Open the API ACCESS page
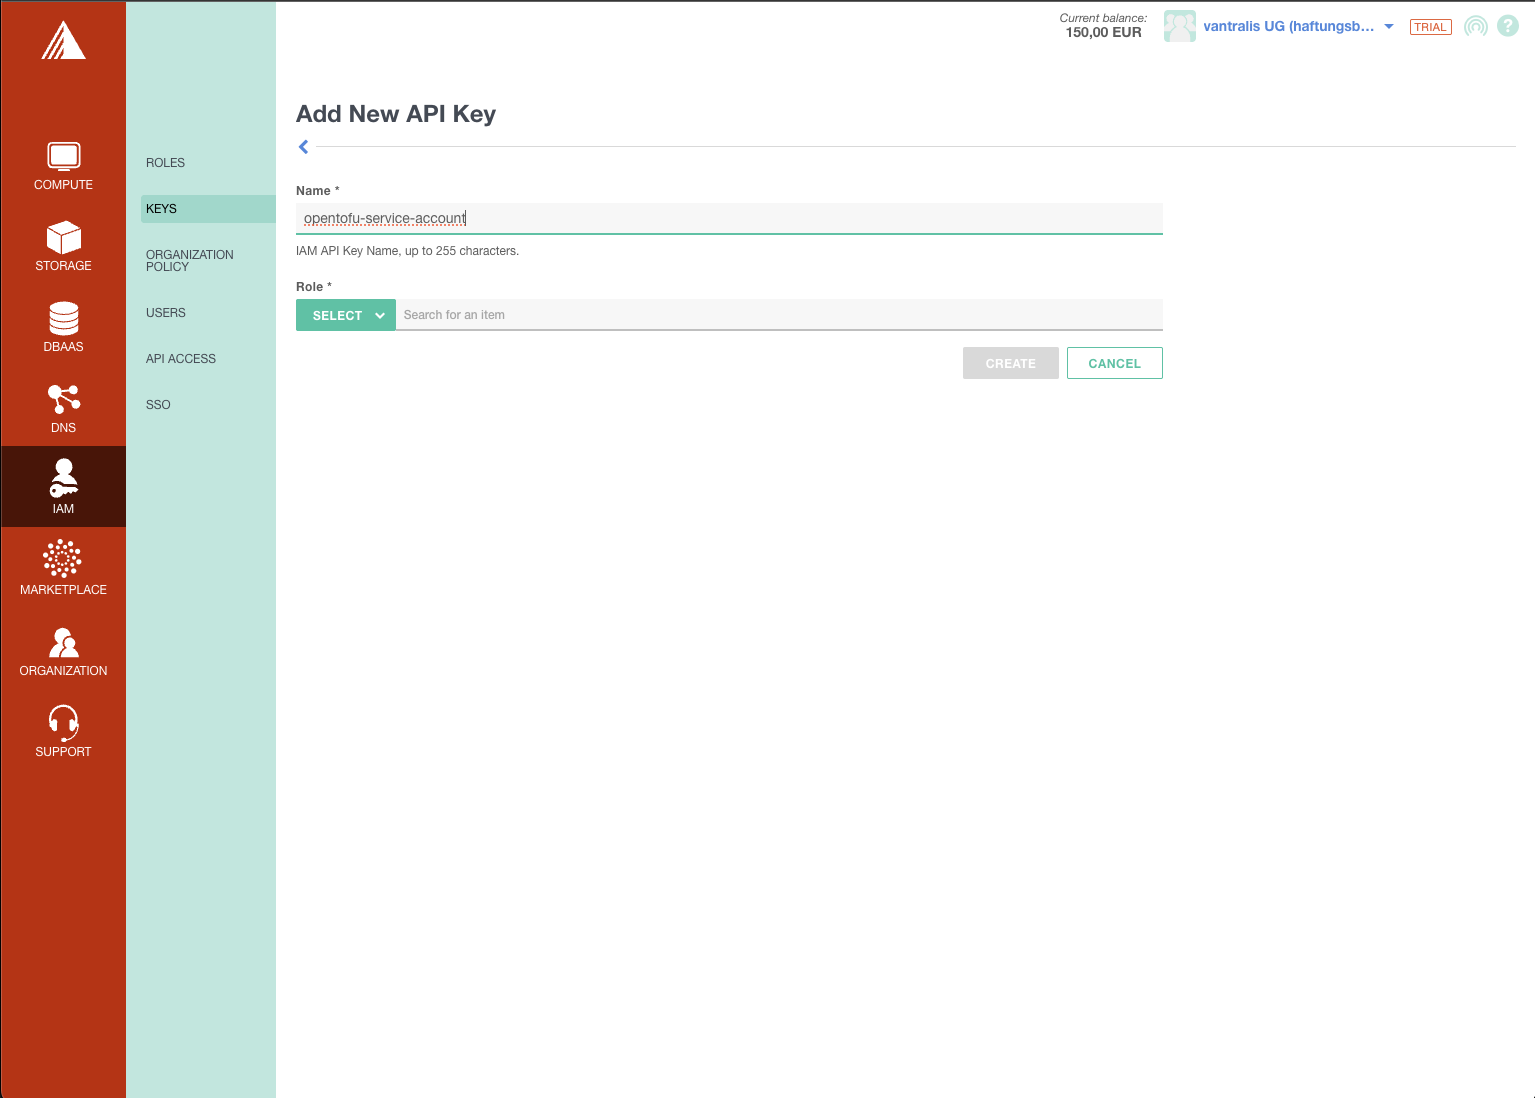 [181, 358]
